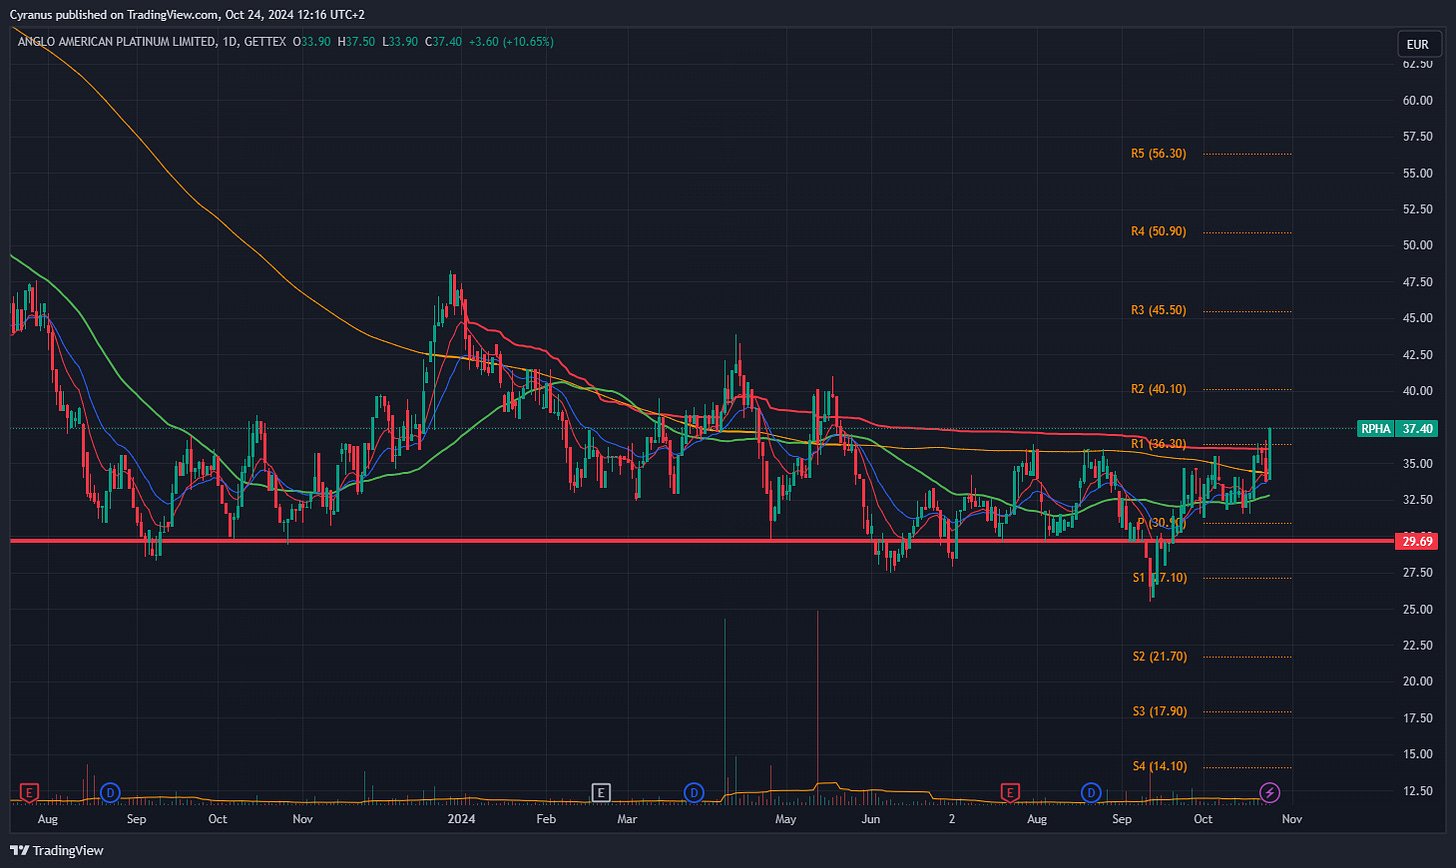Select the S1 (27.10) pivot label
This screenshot has width=1456, height=868.
coord(1159,577)
